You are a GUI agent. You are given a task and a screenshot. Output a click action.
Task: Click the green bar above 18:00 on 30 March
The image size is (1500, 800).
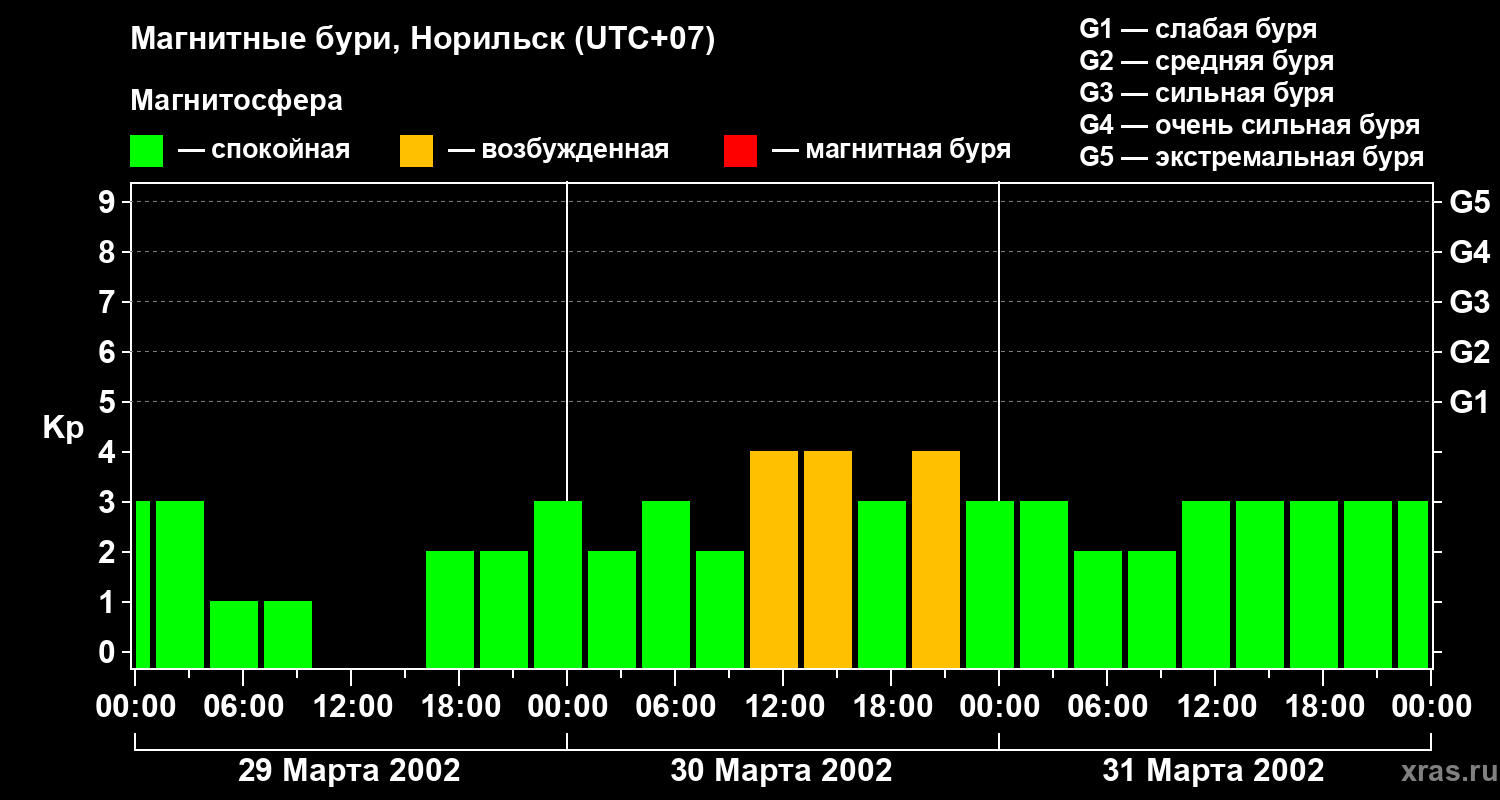882,585
